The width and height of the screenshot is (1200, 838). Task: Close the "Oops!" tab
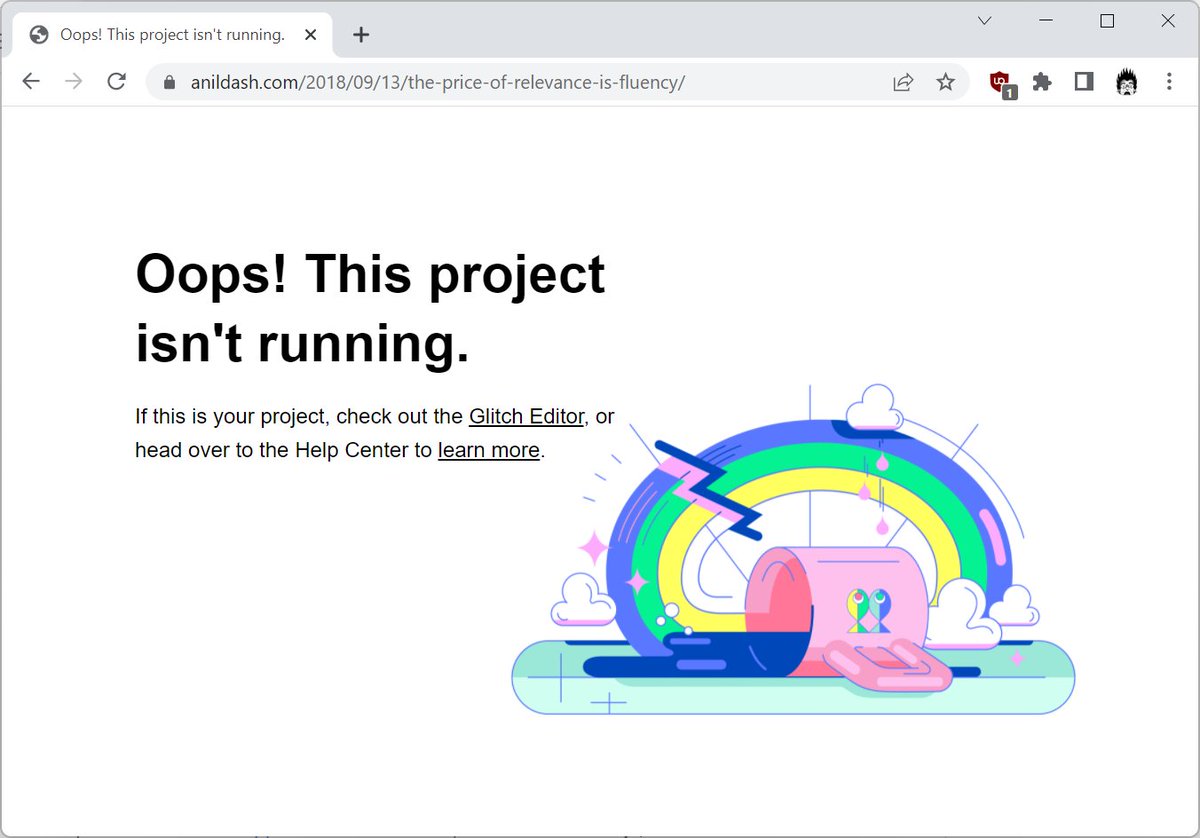click(310, 35)
